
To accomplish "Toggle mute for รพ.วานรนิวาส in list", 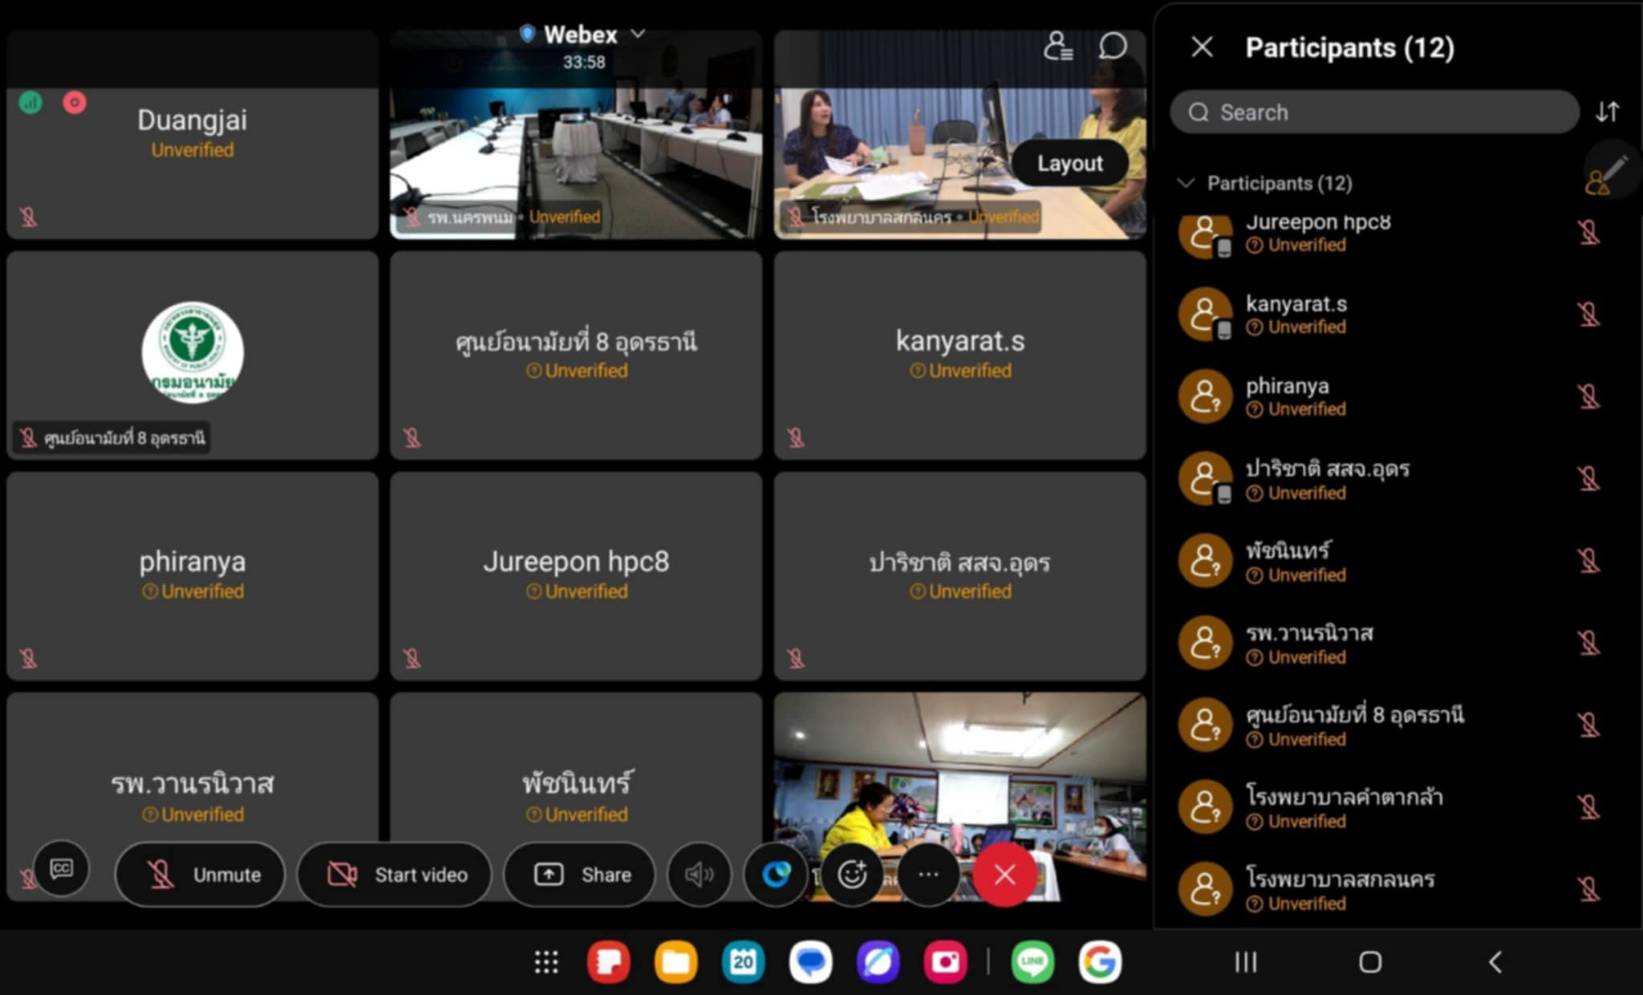I will pyautogui.click(x=1588, y=643).
